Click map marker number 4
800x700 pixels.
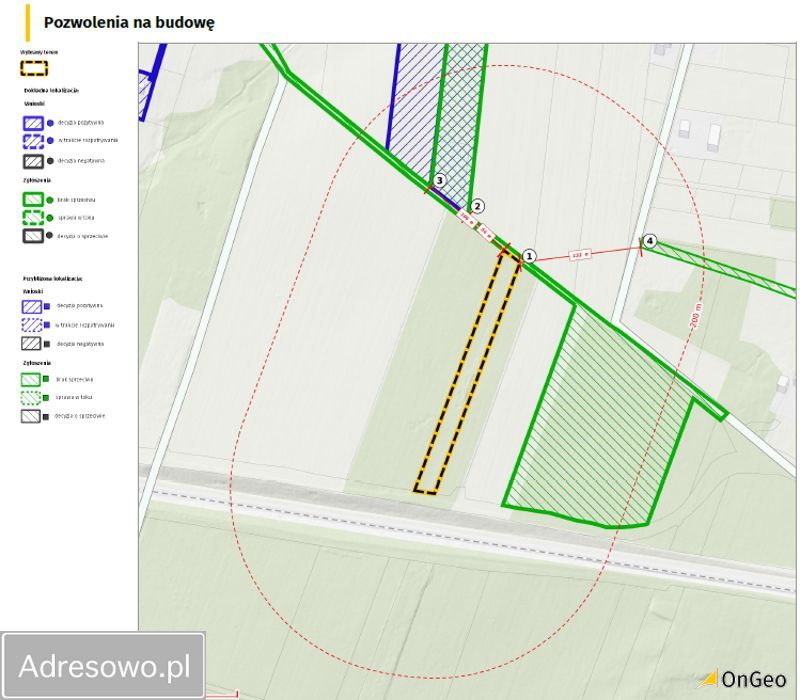(x=649, y=241)
